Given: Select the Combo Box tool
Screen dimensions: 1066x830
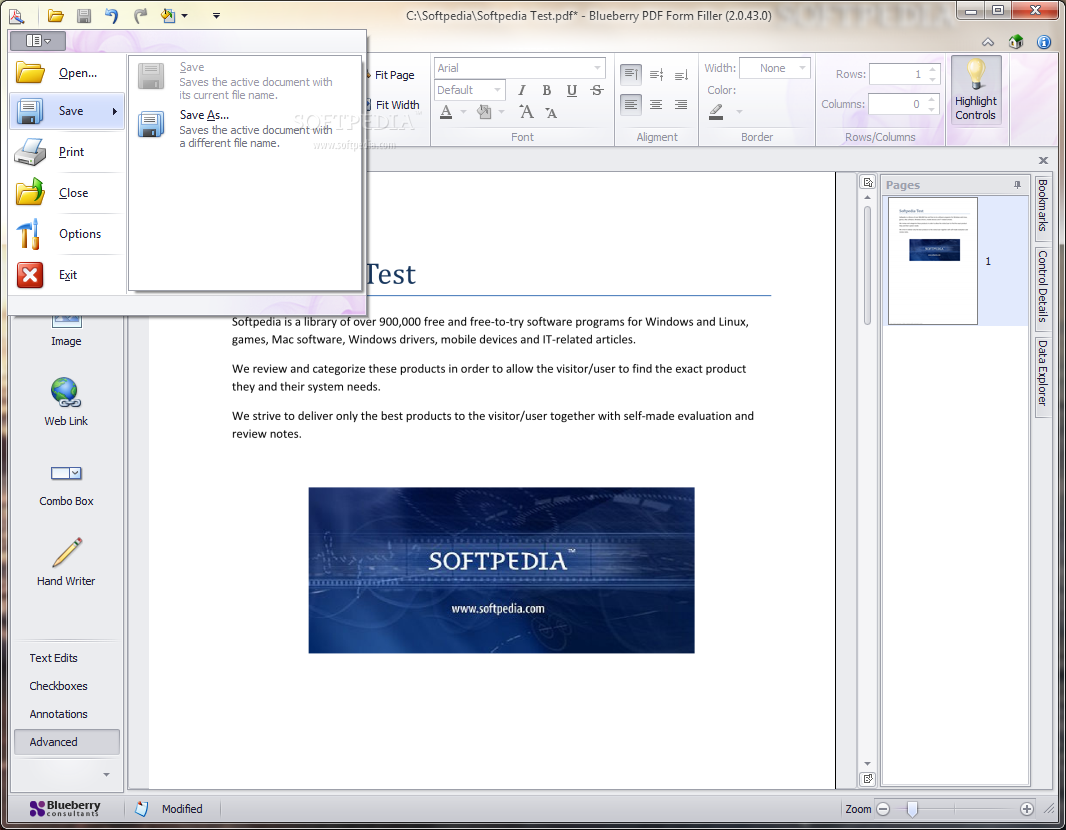Looking at the screenshot, I should [66, 485].
